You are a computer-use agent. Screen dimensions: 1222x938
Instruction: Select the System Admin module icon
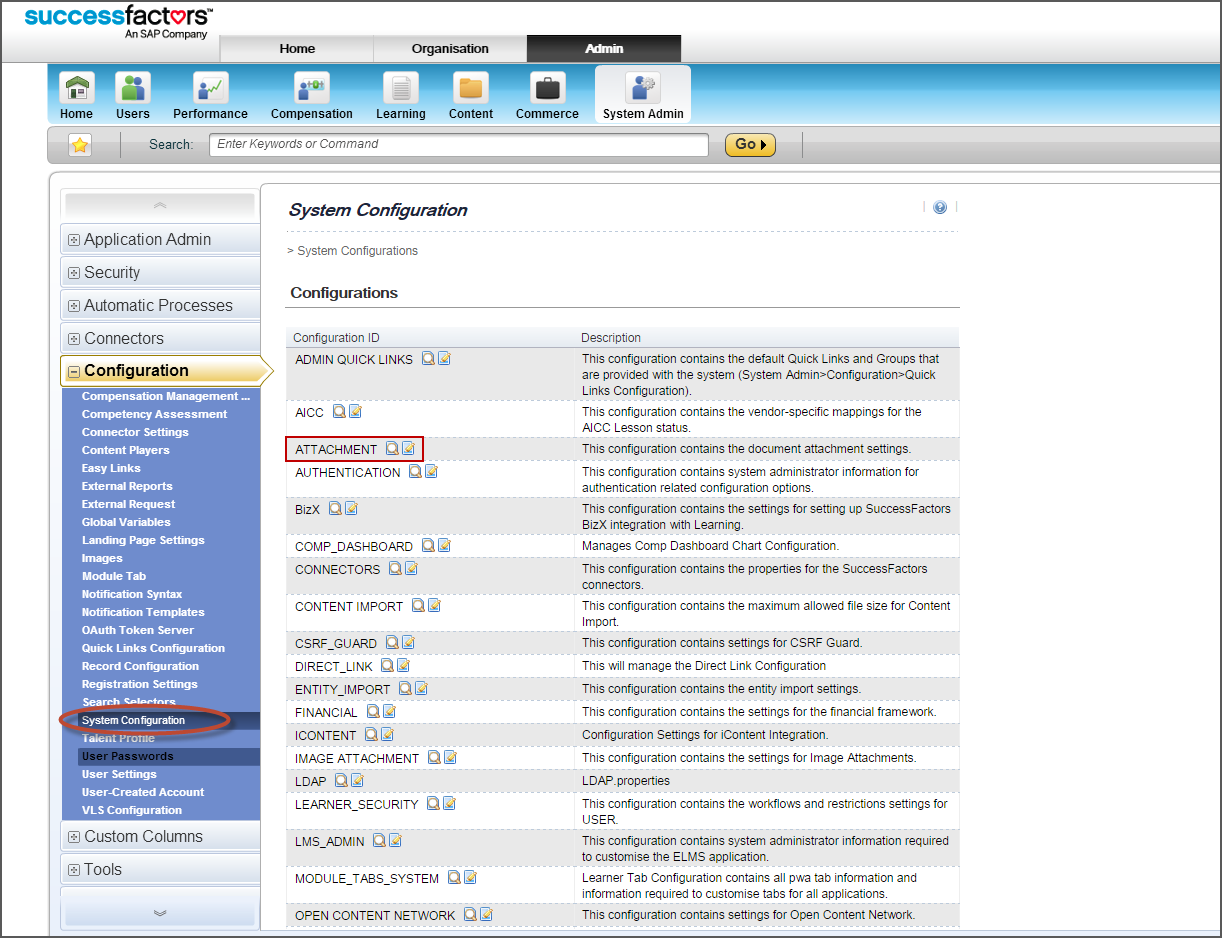643,88
